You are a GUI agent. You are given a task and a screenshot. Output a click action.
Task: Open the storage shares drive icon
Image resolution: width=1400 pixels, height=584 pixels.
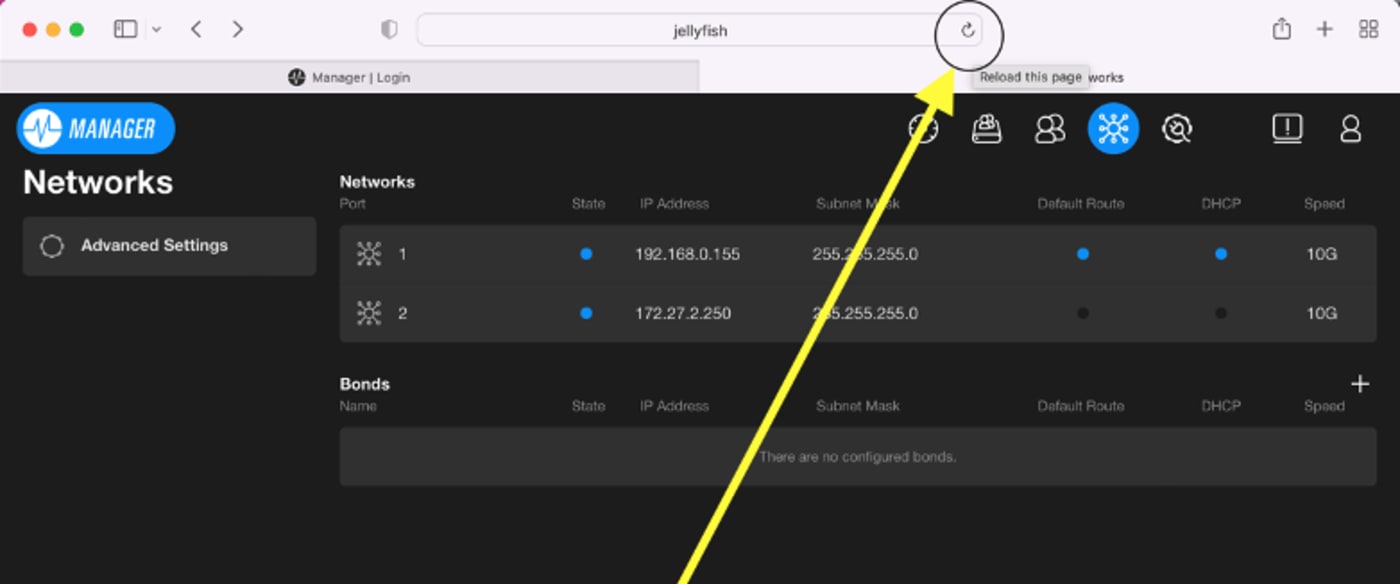(987, 129)
